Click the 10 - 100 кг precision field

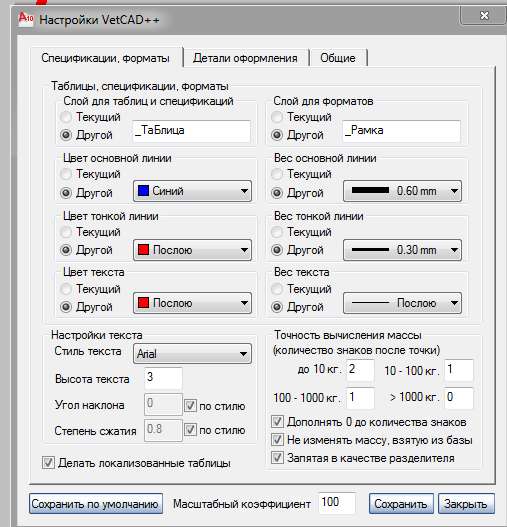459,370
